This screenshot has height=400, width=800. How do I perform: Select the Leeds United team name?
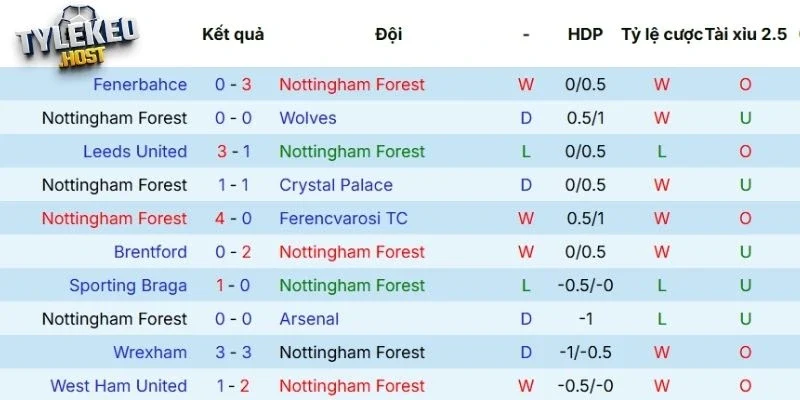(x=135, y=152)
